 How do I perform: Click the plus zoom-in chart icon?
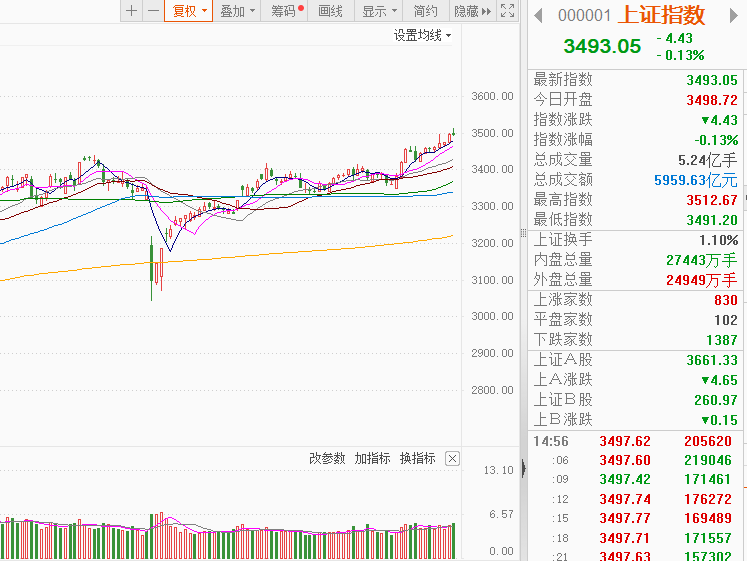point(132,11)
